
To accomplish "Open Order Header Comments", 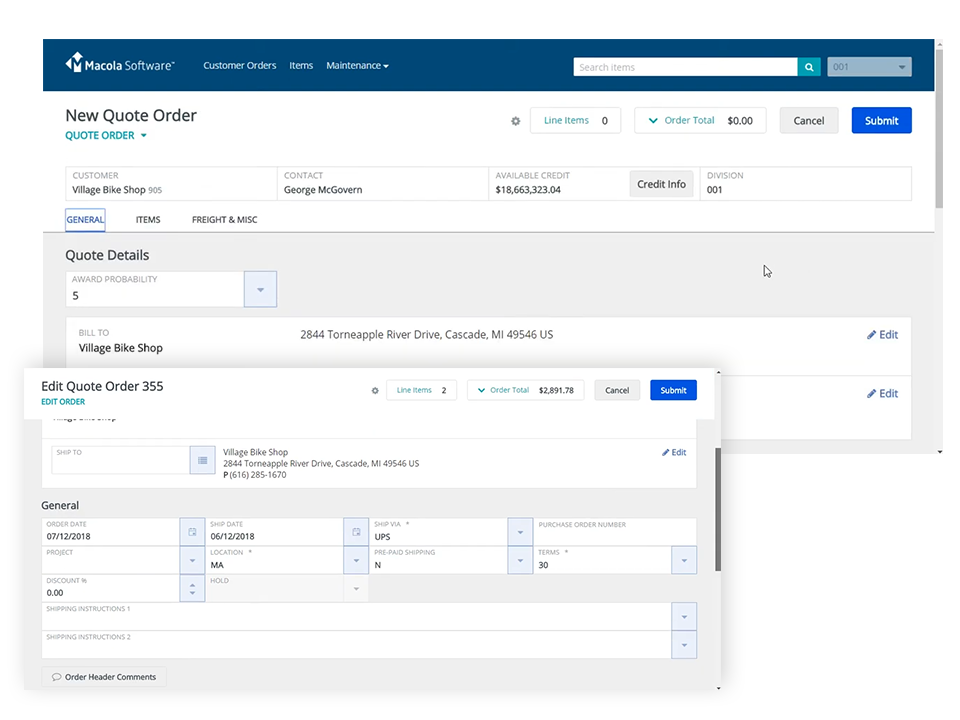I will coord(104,677).
